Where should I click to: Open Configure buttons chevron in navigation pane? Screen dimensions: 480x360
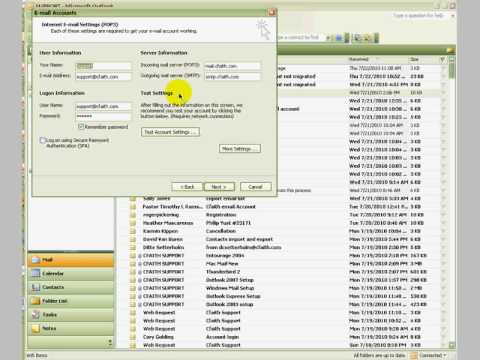[x=110, y=342]
